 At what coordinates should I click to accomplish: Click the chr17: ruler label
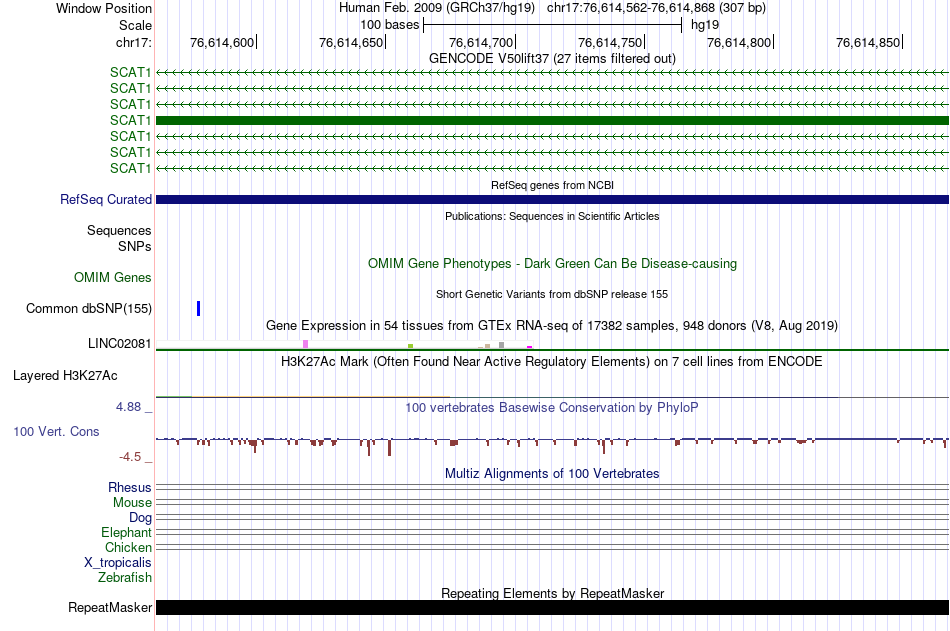tap(133, 42)
